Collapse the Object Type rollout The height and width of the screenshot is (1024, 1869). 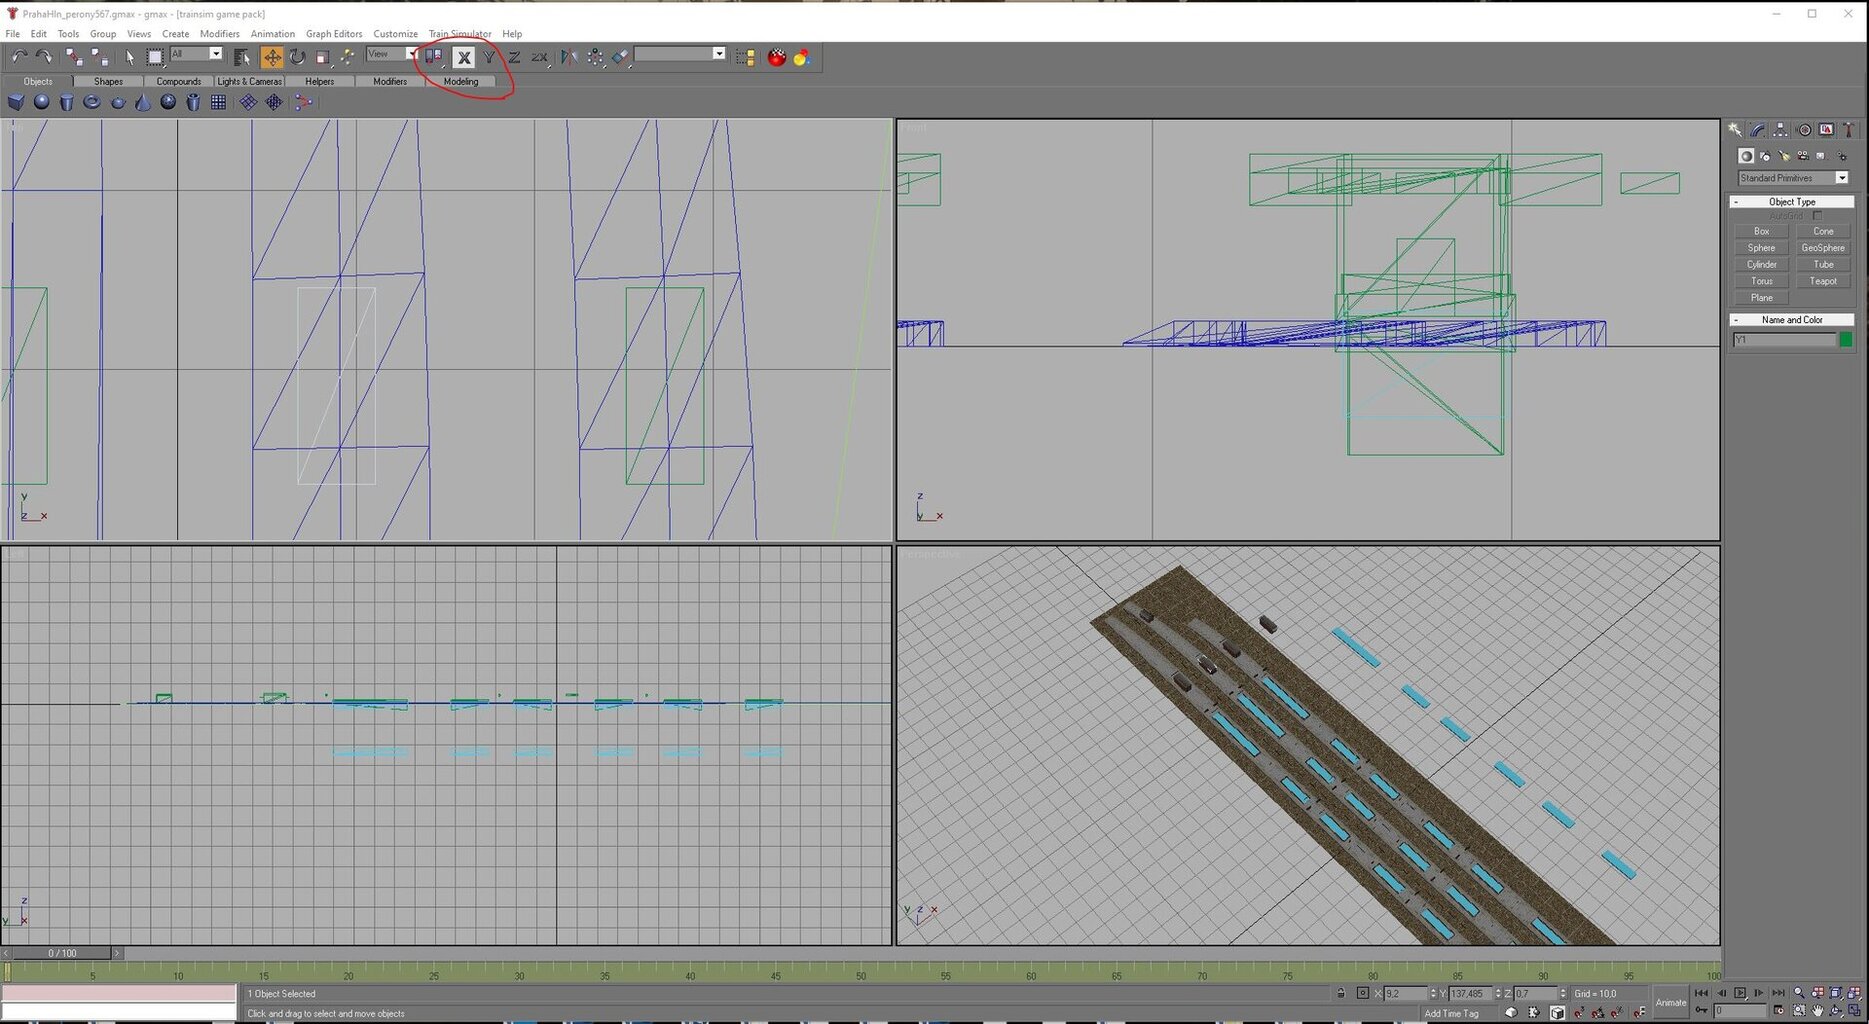click(x=1791, y=202)
